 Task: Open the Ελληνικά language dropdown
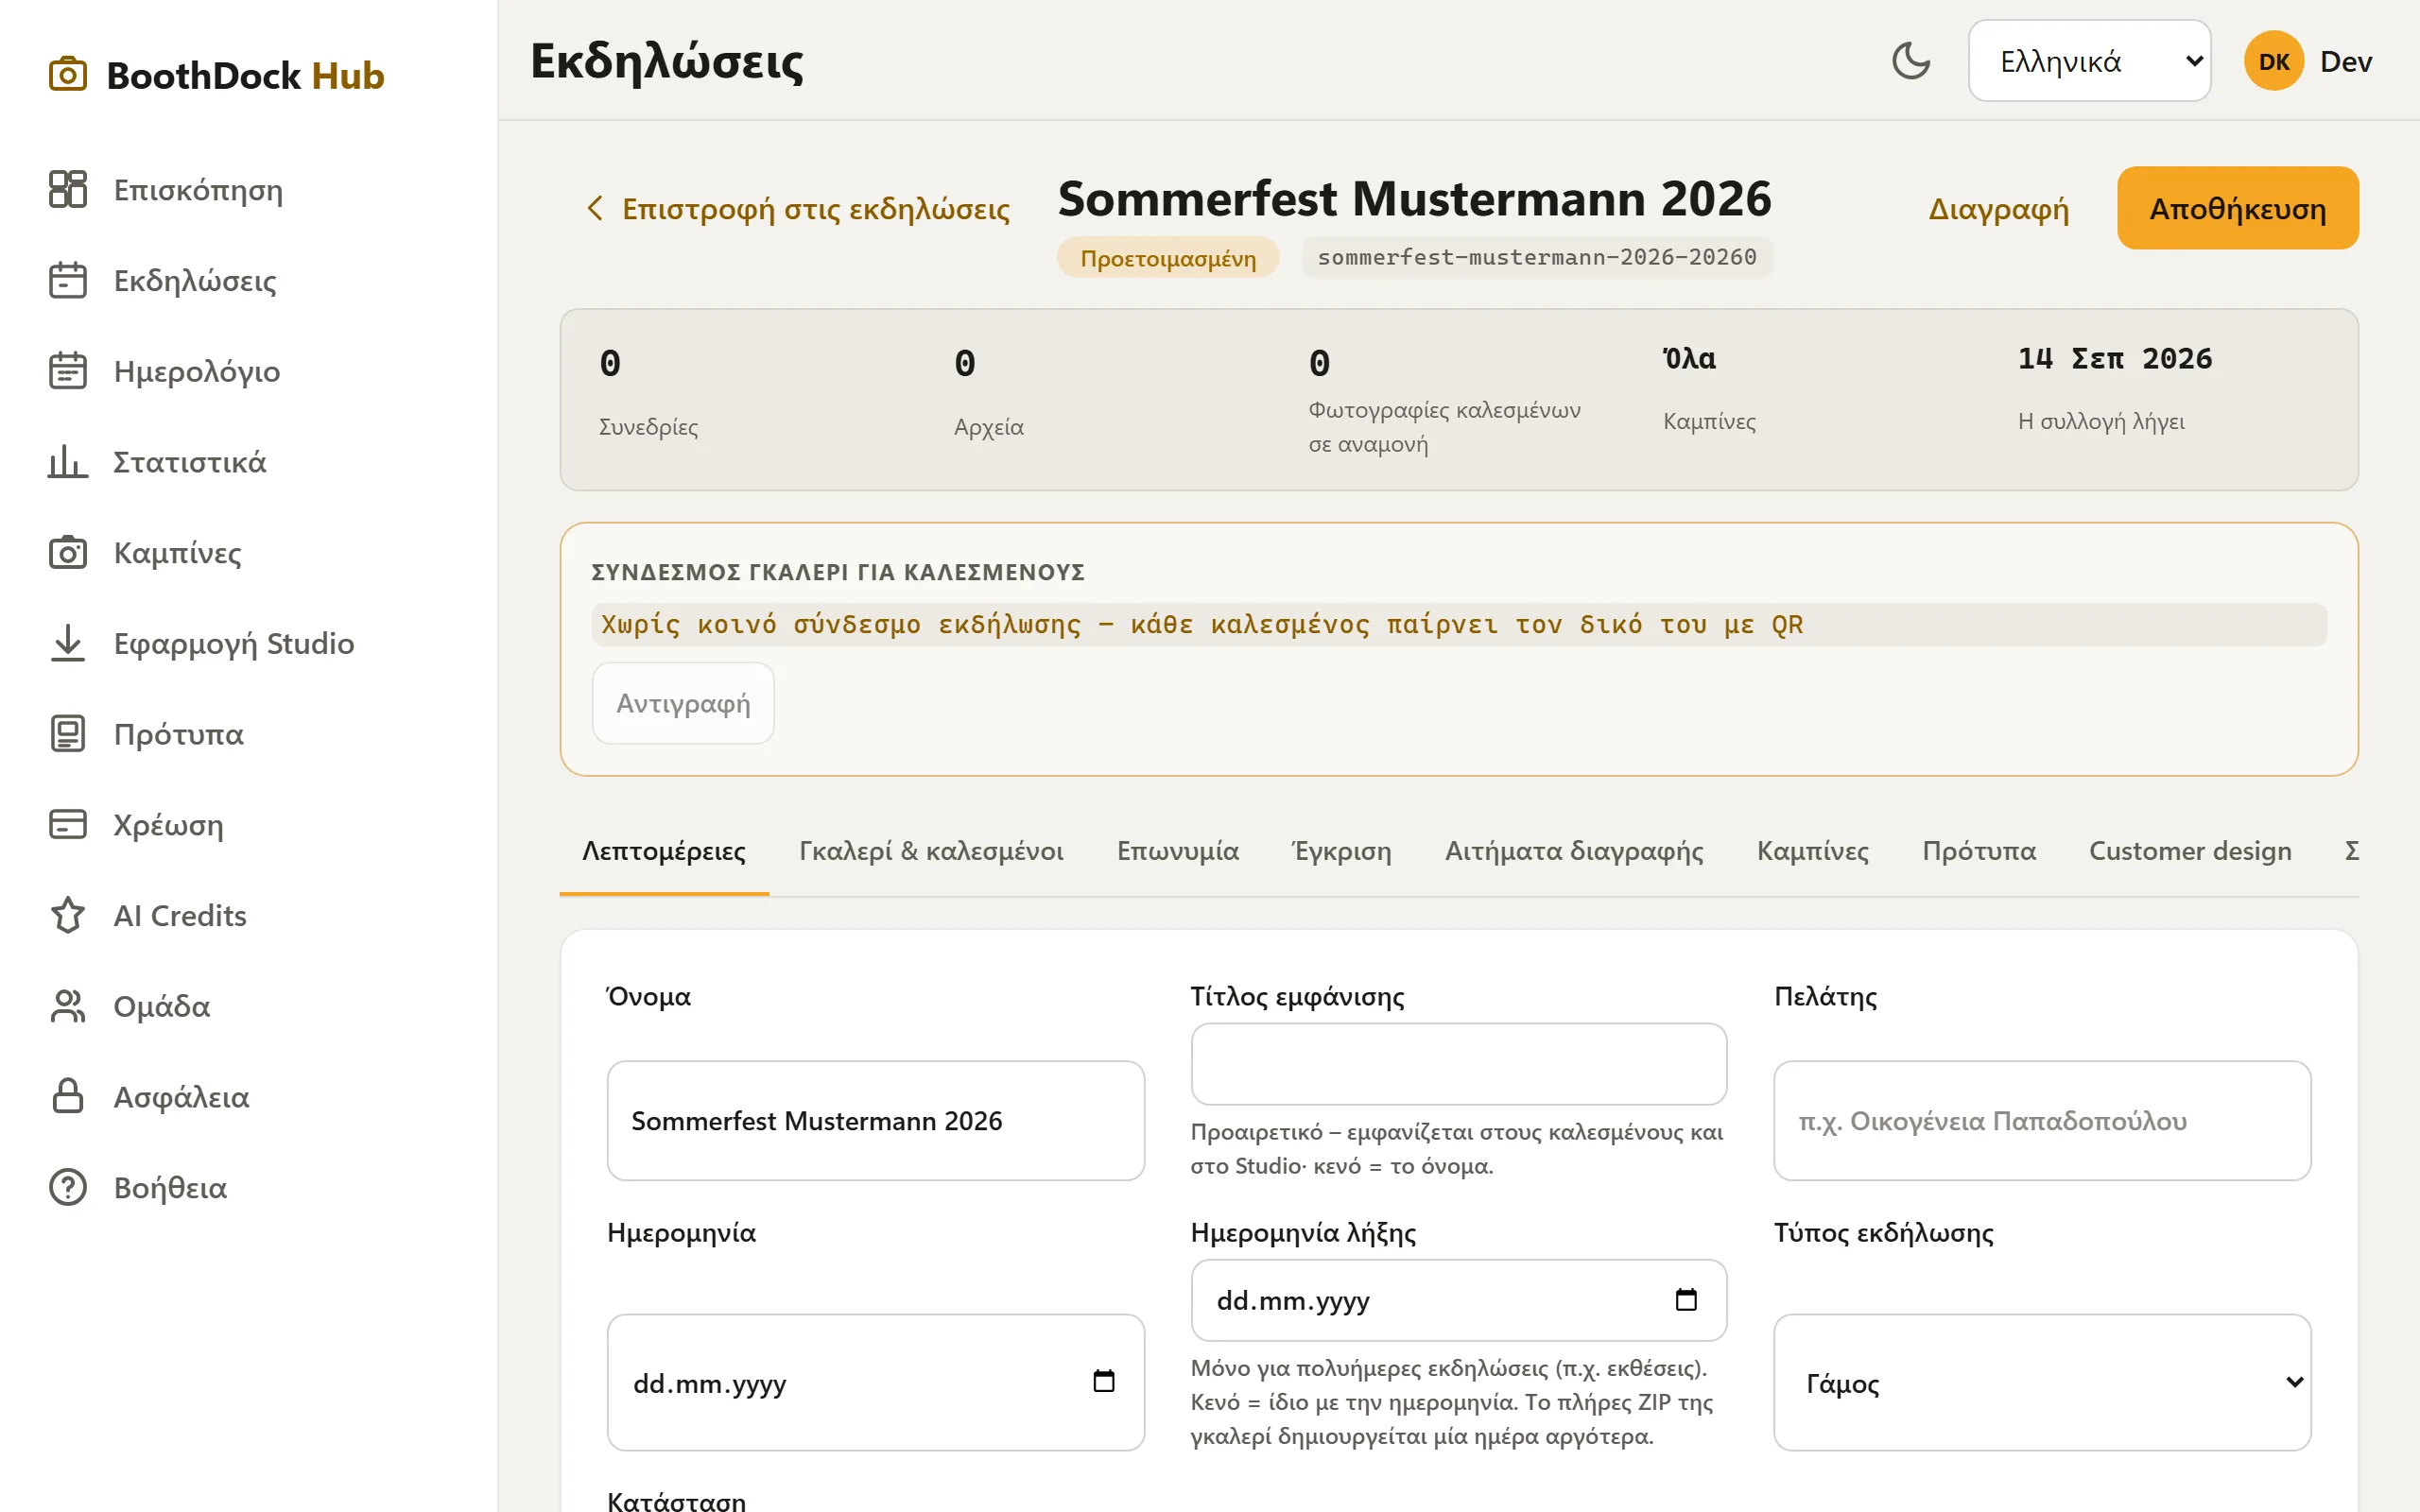click(2089, 61)
